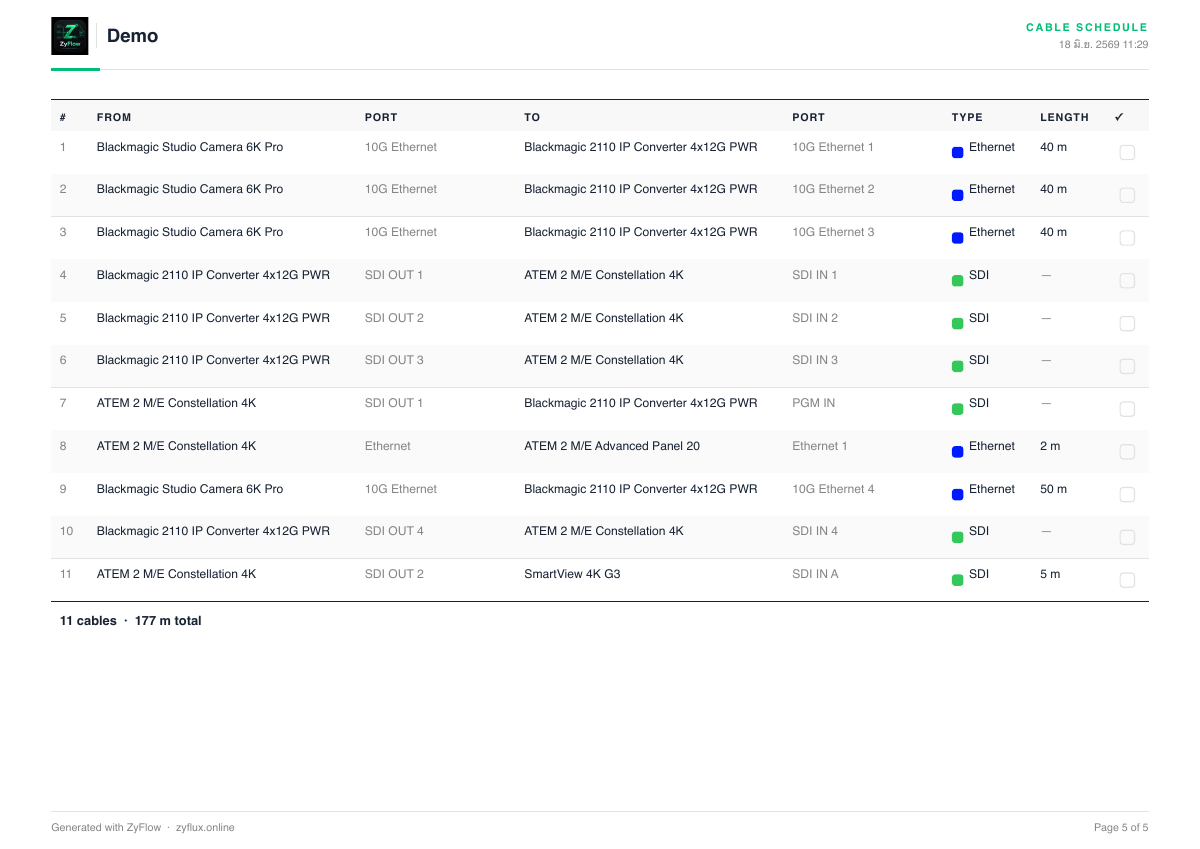The height and width of the screenshot is (849, 1200).
Task: Click the green SDI swatch in row 4
Action: (958, 281)
